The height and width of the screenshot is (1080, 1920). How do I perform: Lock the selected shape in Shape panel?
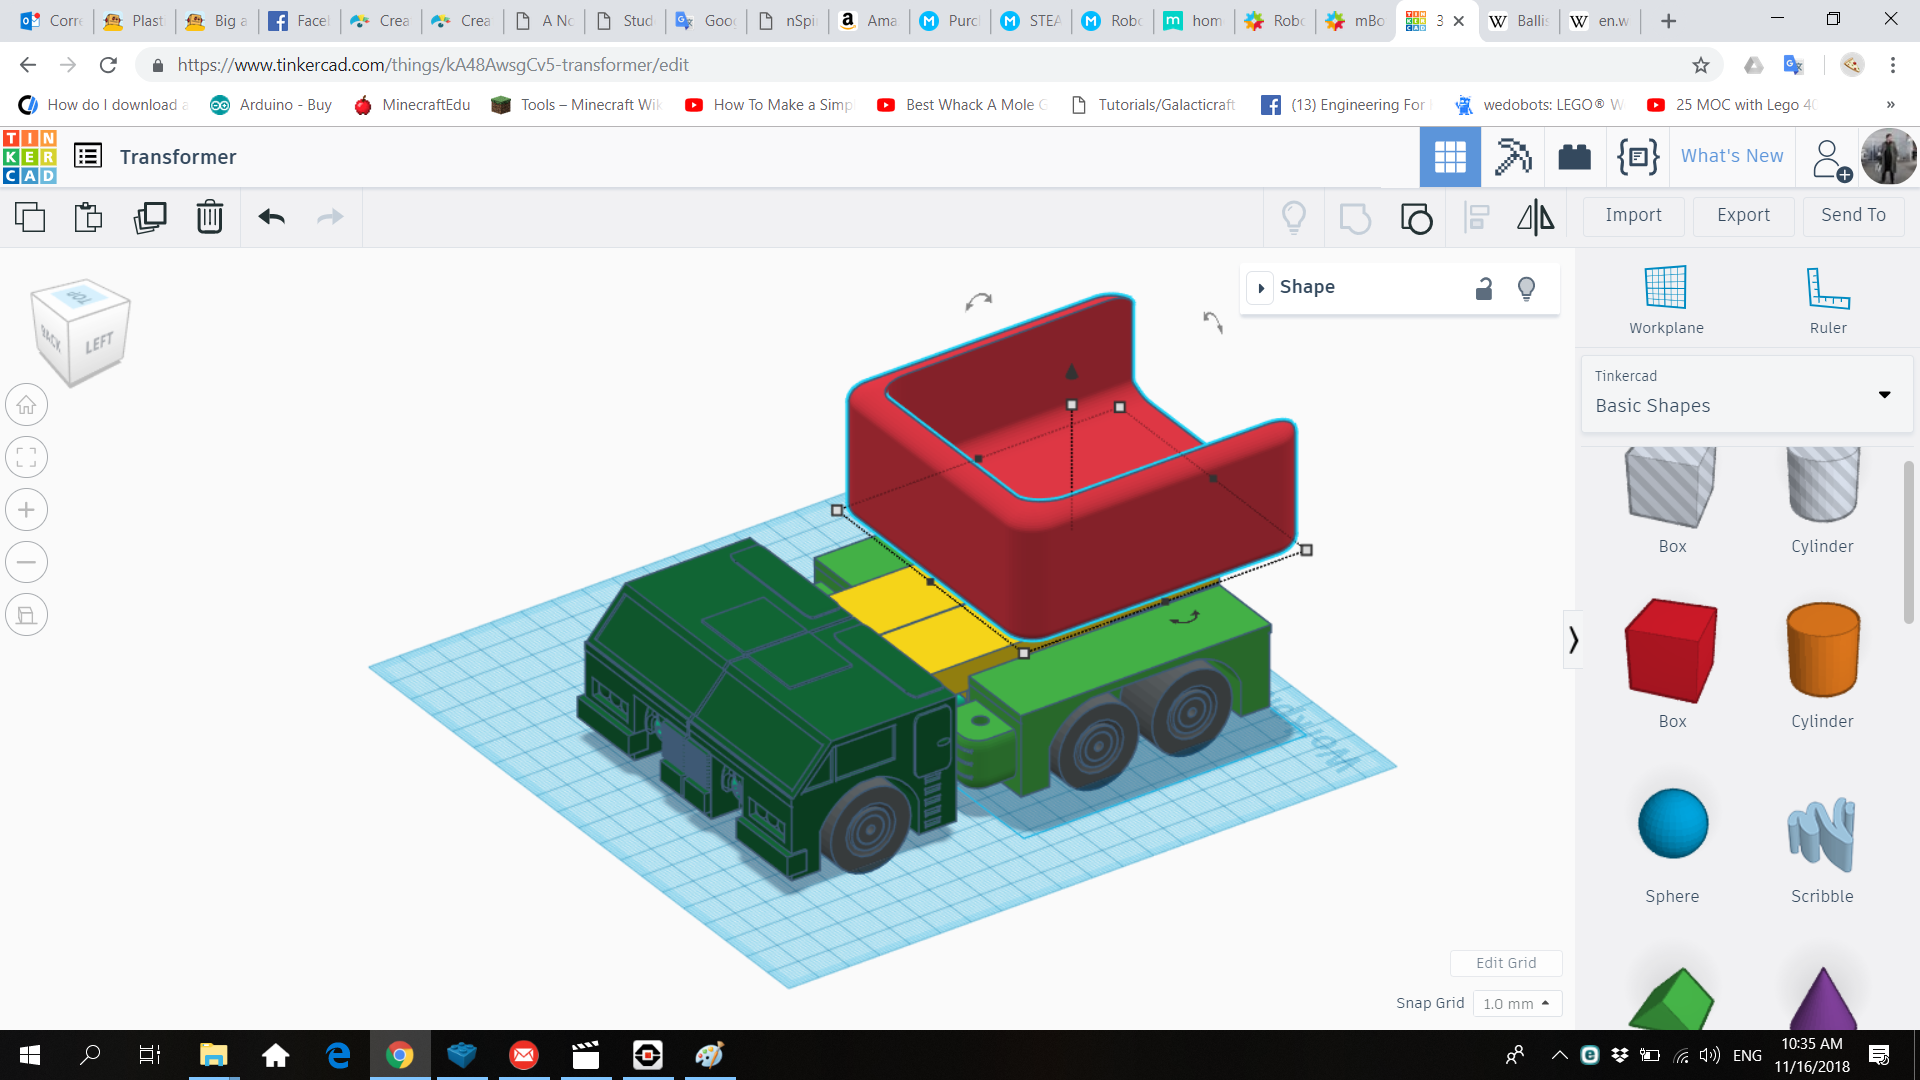coord(1484,288)
